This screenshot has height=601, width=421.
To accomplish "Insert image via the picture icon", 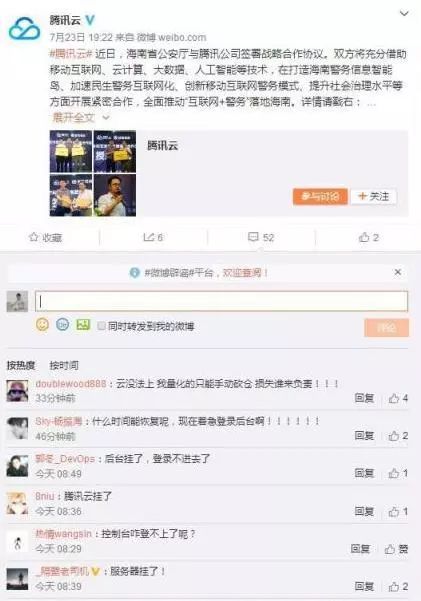I will click(x=83, y=325).
